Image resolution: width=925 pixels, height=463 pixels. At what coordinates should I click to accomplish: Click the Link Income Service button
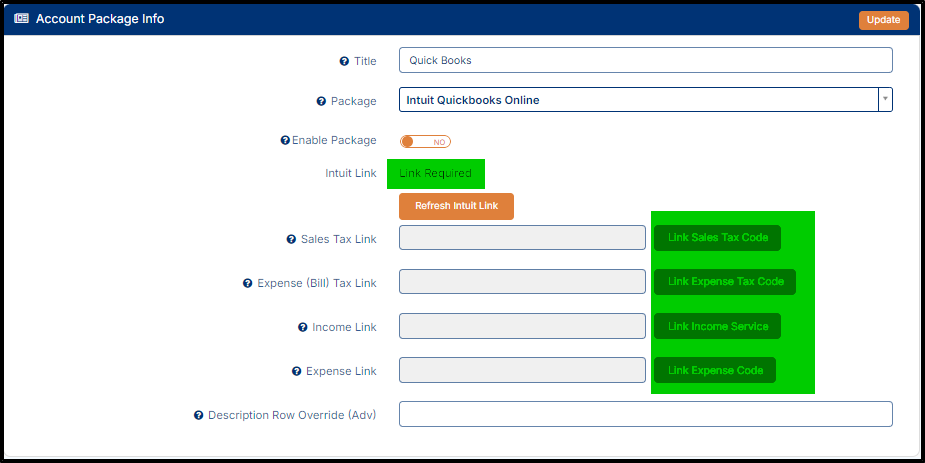[717, 326]
